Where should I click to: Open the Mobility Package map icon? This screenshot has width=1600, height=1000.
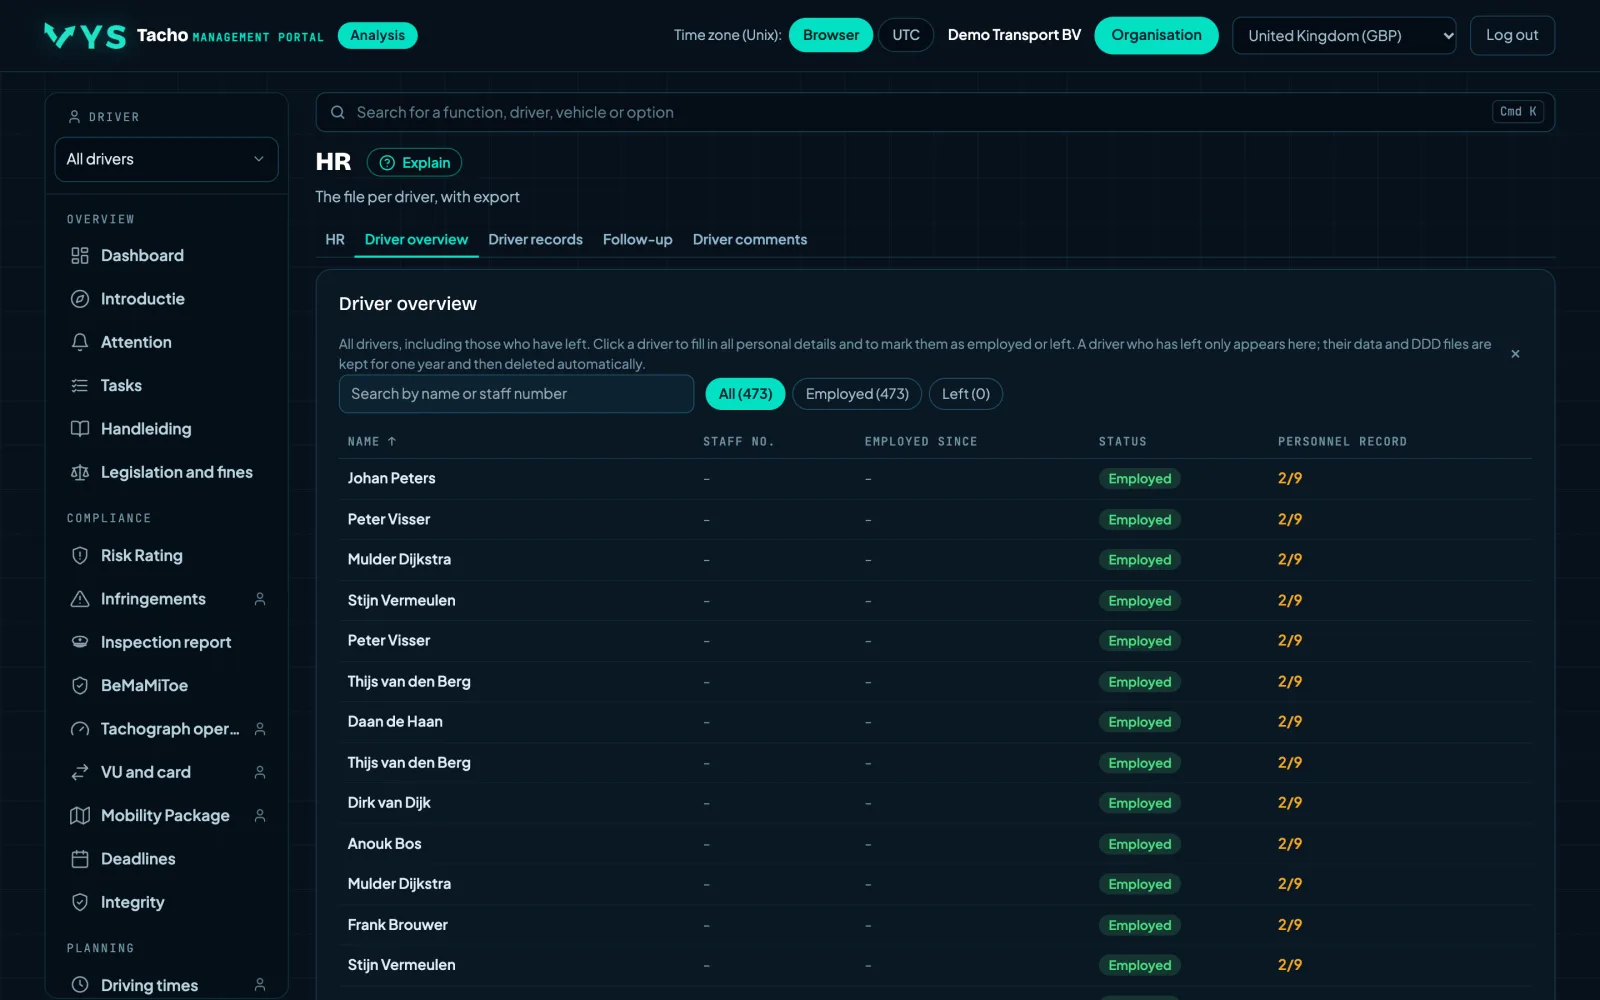point(80,816)
